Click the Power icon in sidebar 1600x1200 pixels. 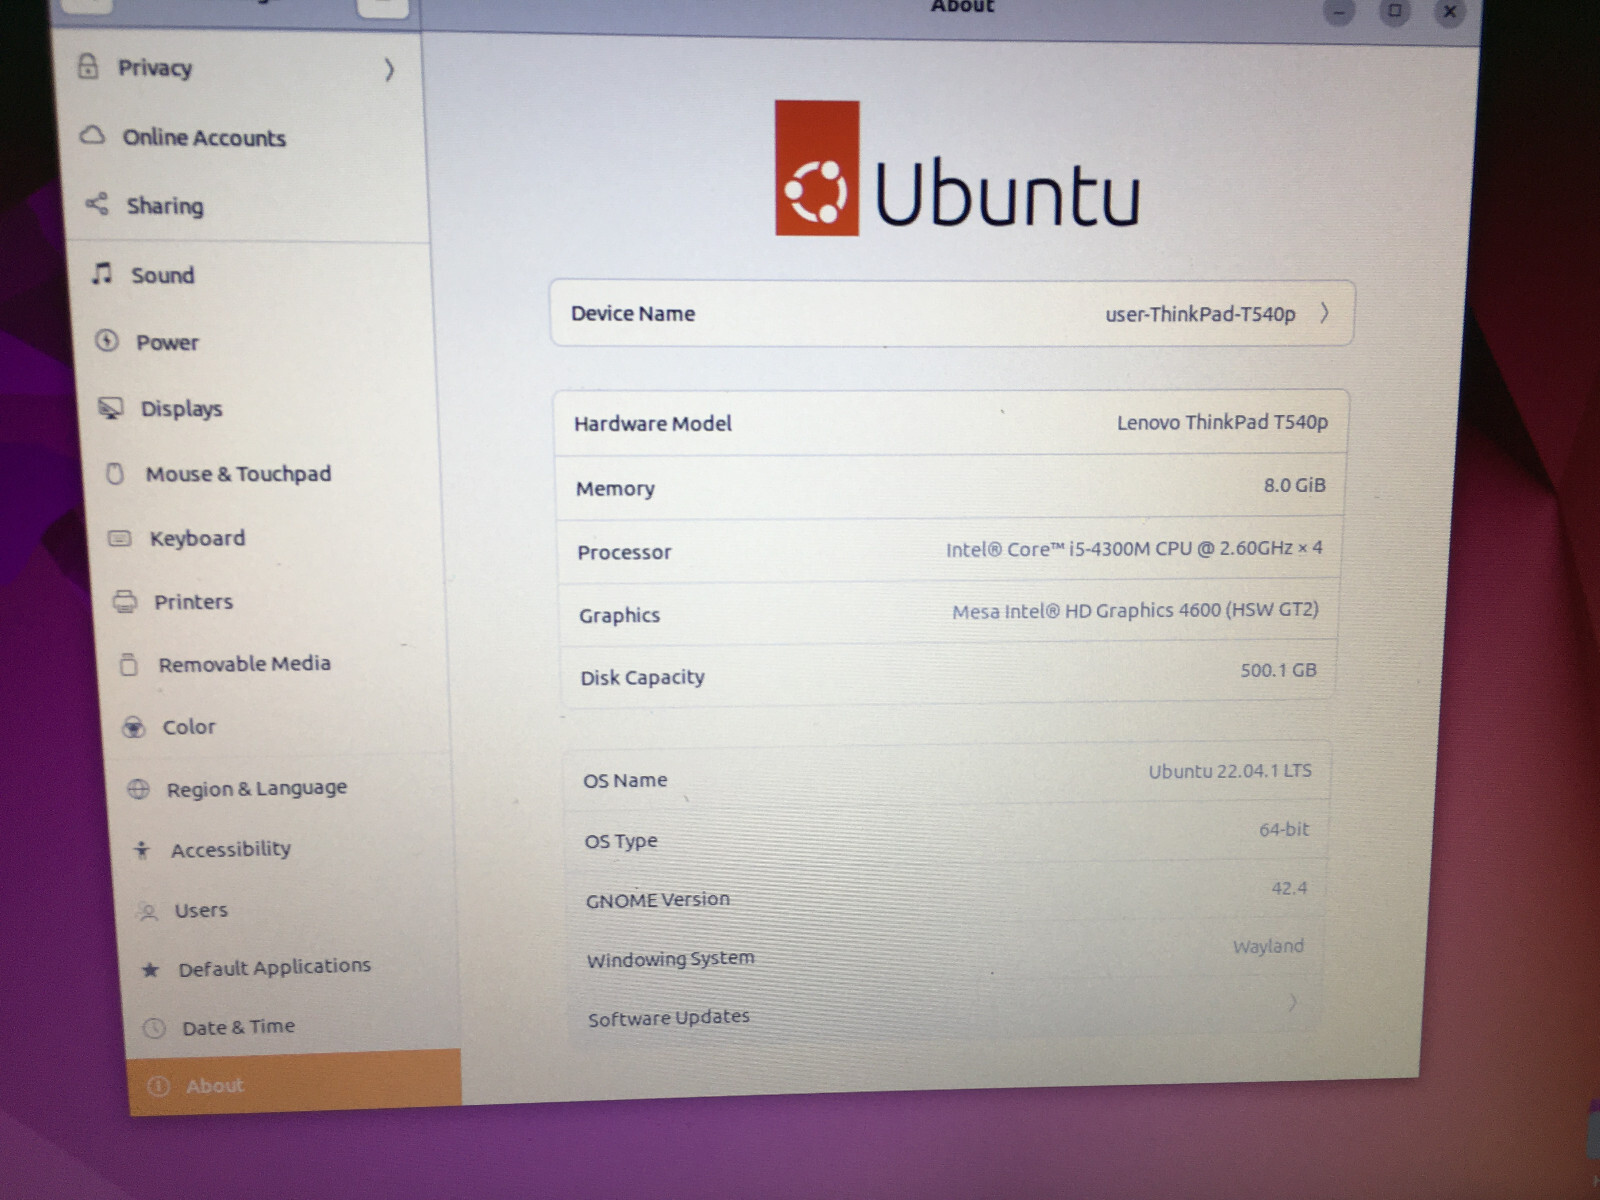(107, 341)
